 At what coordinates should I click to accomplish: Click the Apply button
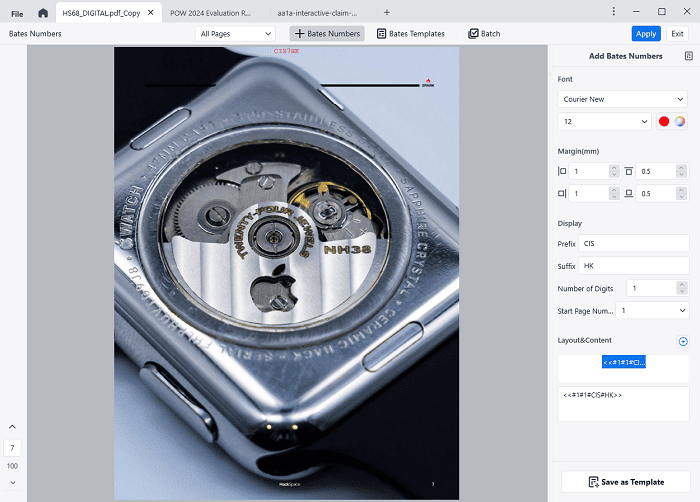tap(646, 33)
